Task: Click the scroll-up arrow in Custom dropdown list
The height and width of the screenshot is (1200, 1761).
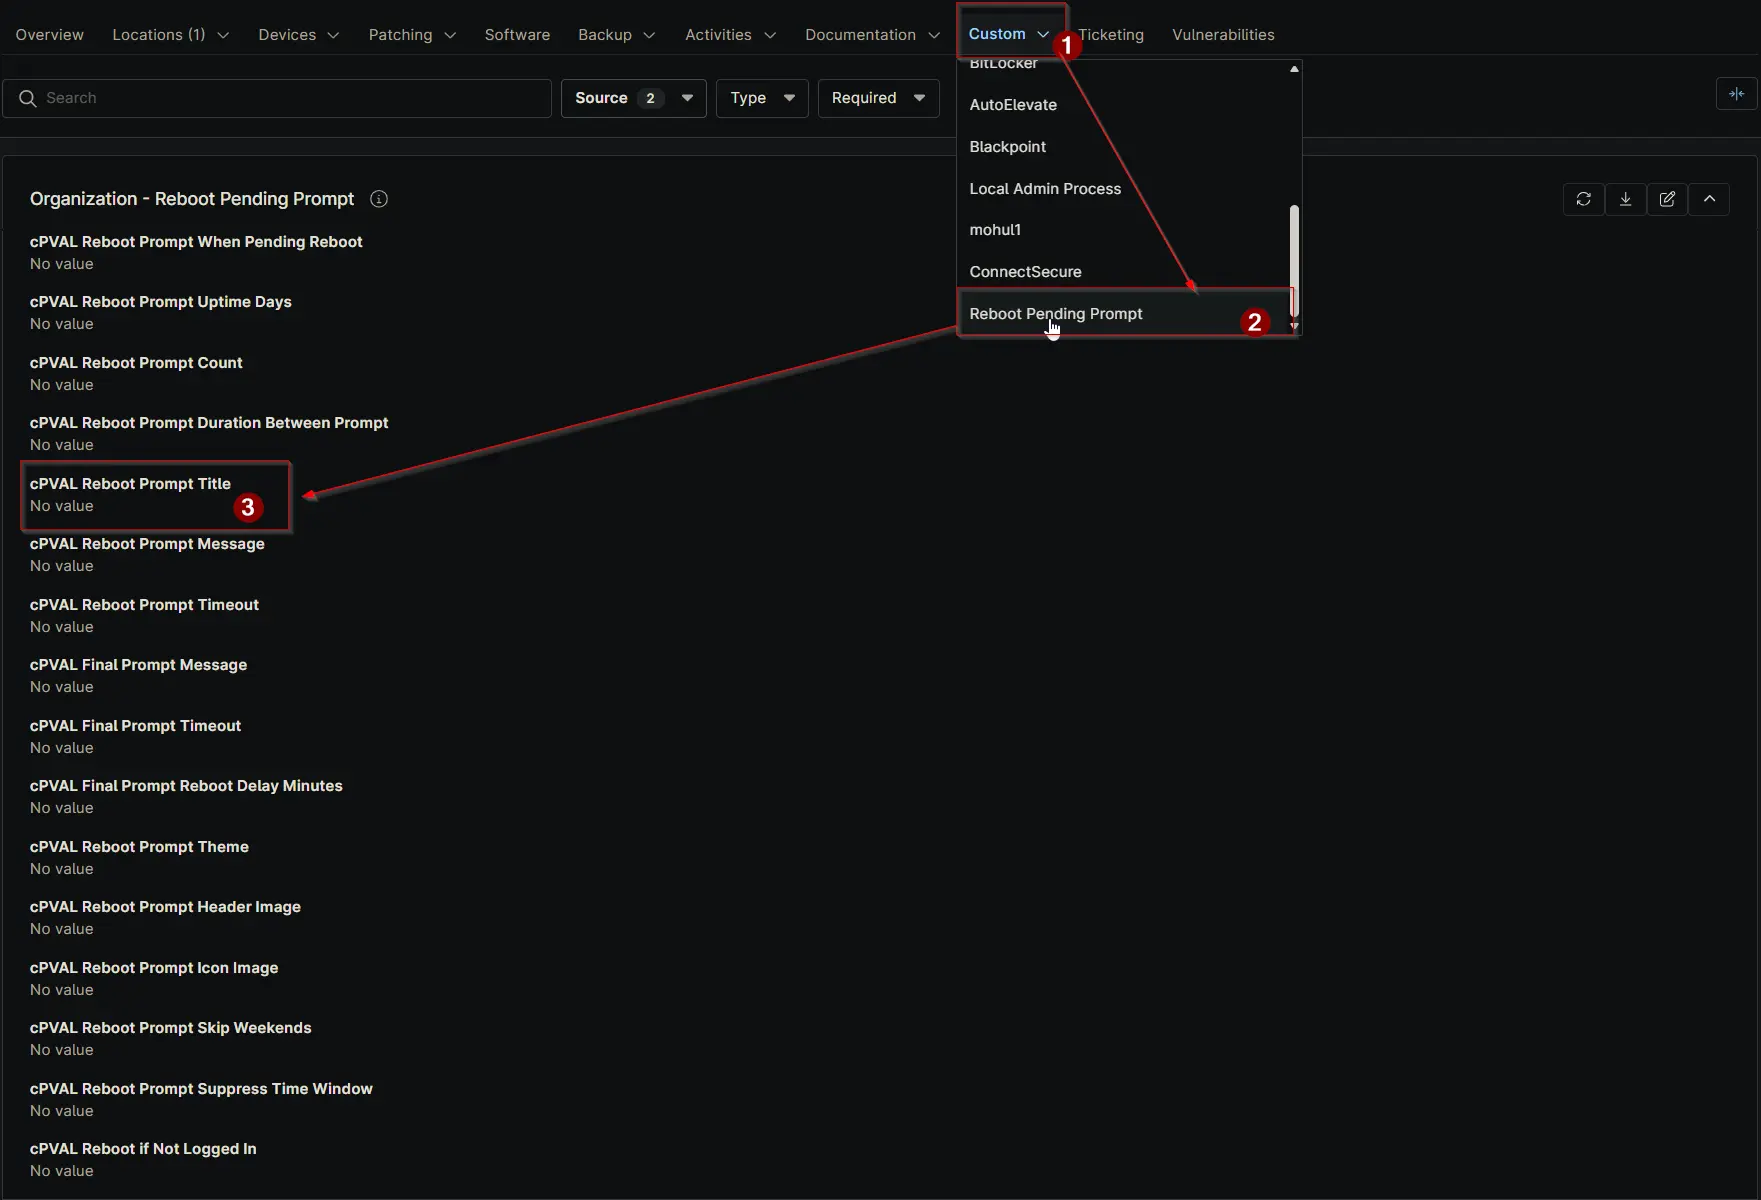Action: [1294, 69]
